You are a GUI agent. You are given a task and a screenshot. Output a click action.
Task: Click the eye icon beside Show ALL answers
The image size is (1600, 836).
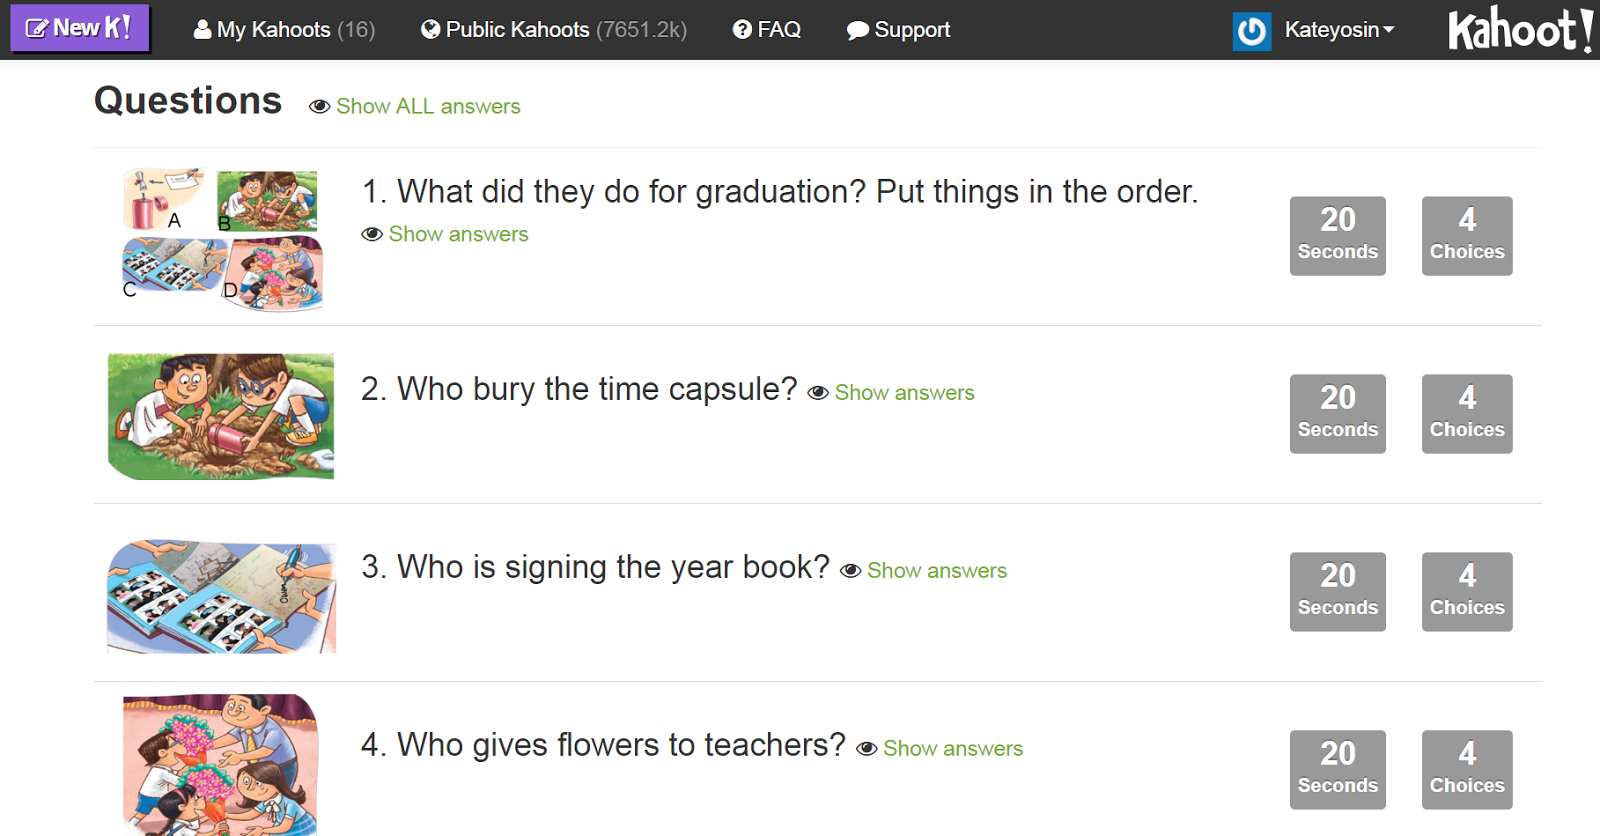(319, 106)
